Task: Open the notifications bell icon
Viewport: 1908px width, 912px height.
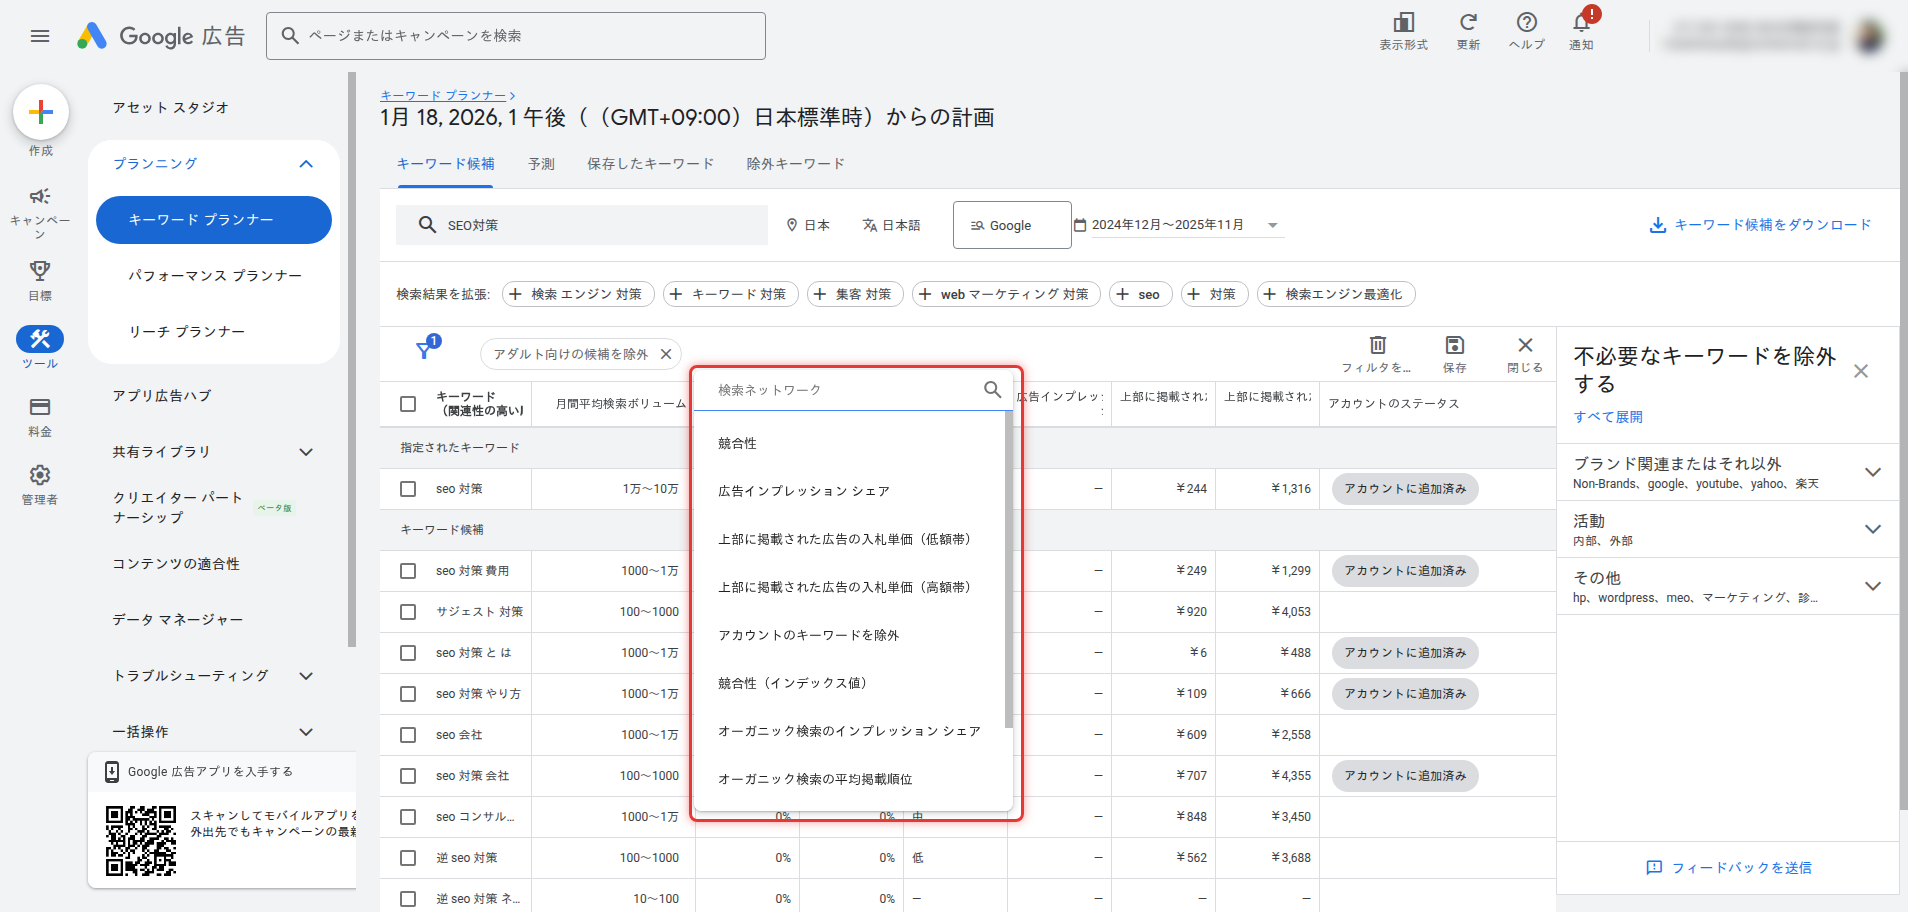Action: pos(1581,25)
